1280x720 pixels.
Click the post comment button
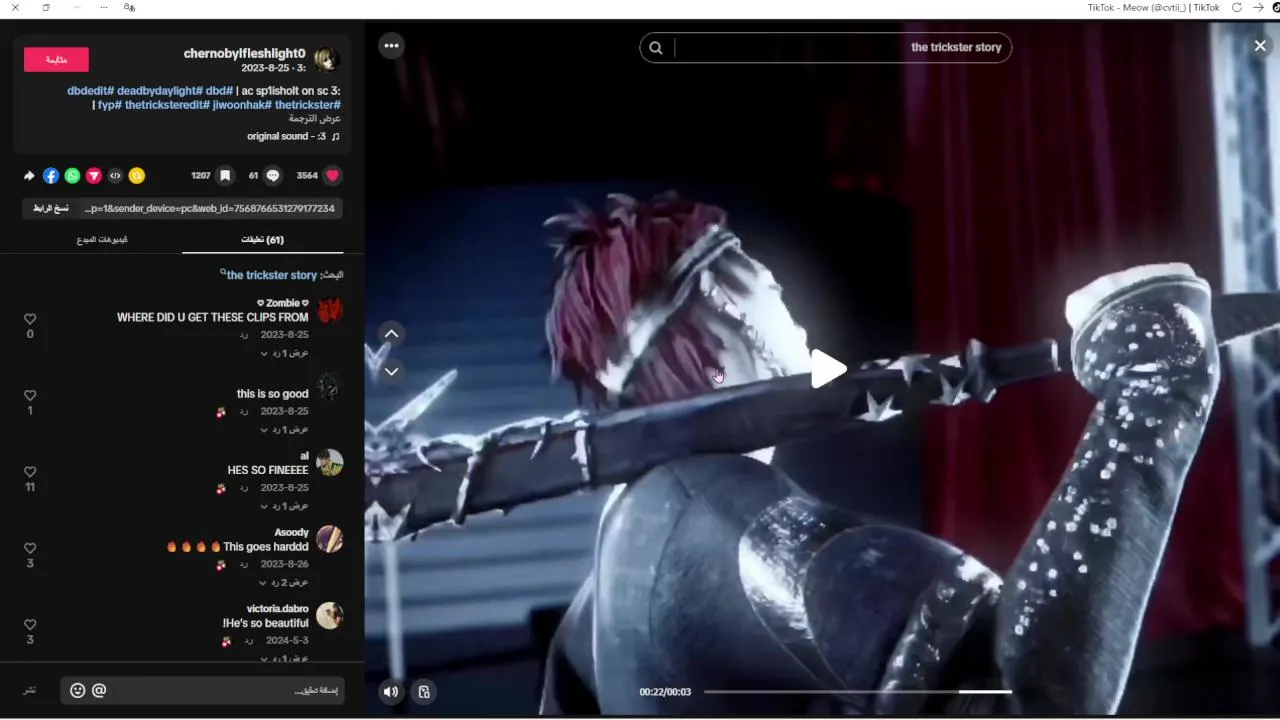(30, 691)
